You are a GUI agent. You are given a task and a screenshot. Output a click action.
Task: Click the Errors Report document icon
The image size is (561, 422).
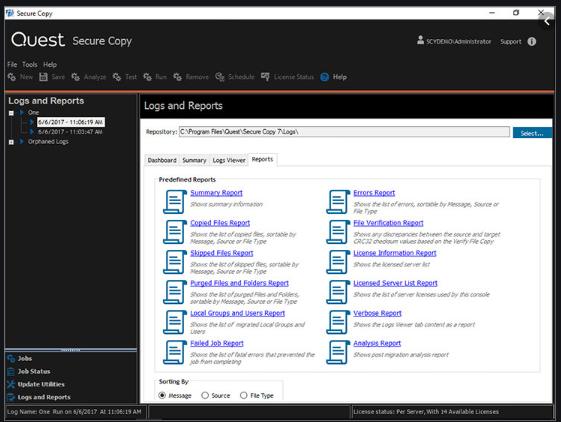click(338, 202)
